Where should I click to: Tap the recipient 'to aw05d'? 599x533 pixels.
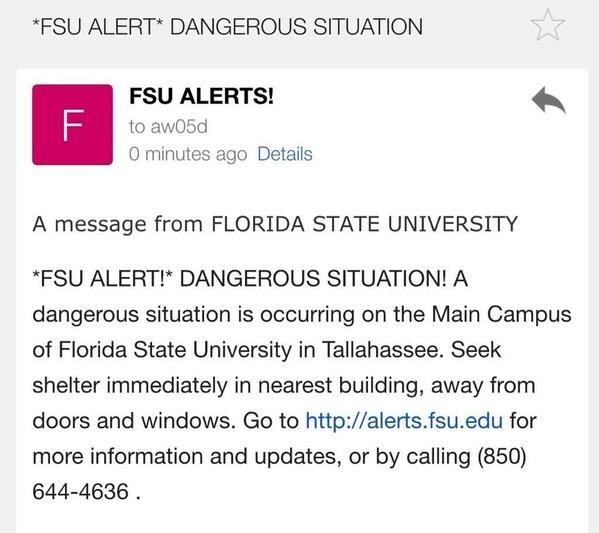tap(168, 126)
